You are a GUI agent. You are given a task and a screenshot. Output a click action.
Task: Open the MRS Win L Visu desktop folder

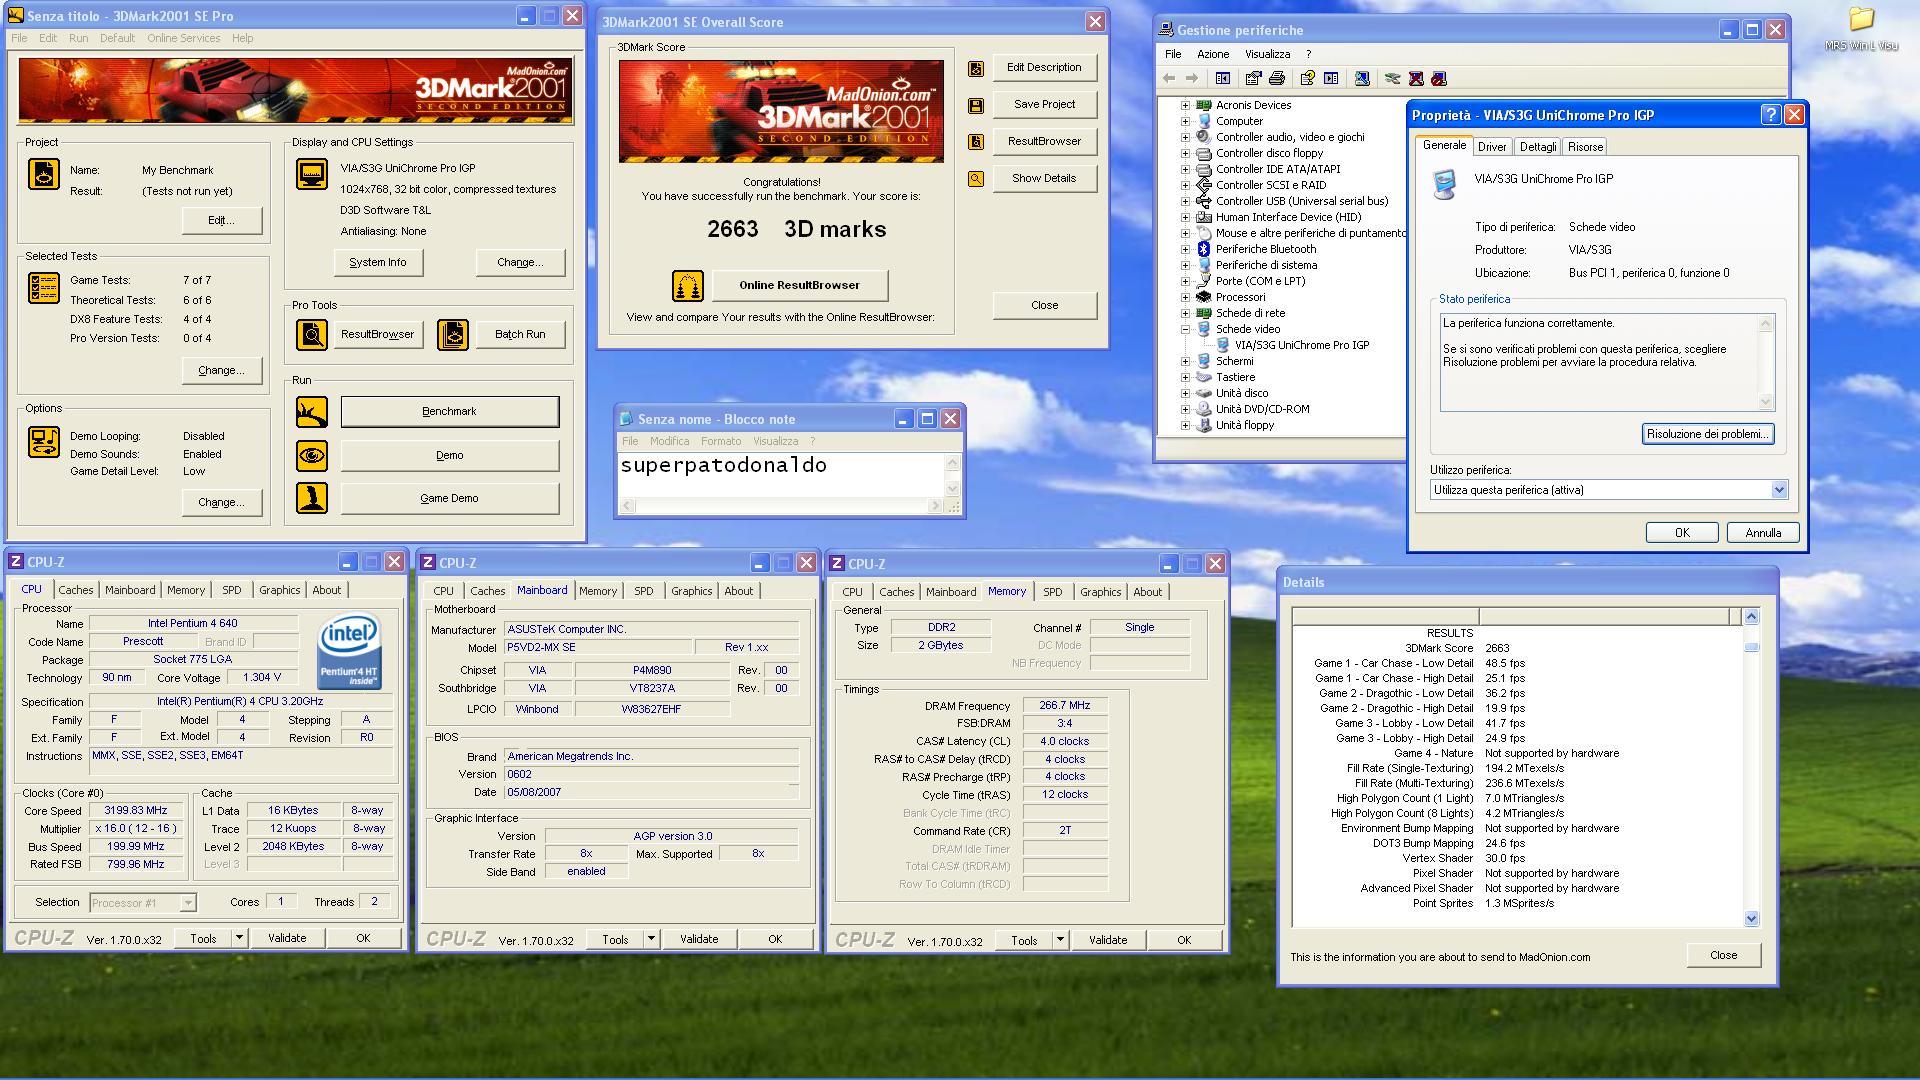(x=1861, y=28)
